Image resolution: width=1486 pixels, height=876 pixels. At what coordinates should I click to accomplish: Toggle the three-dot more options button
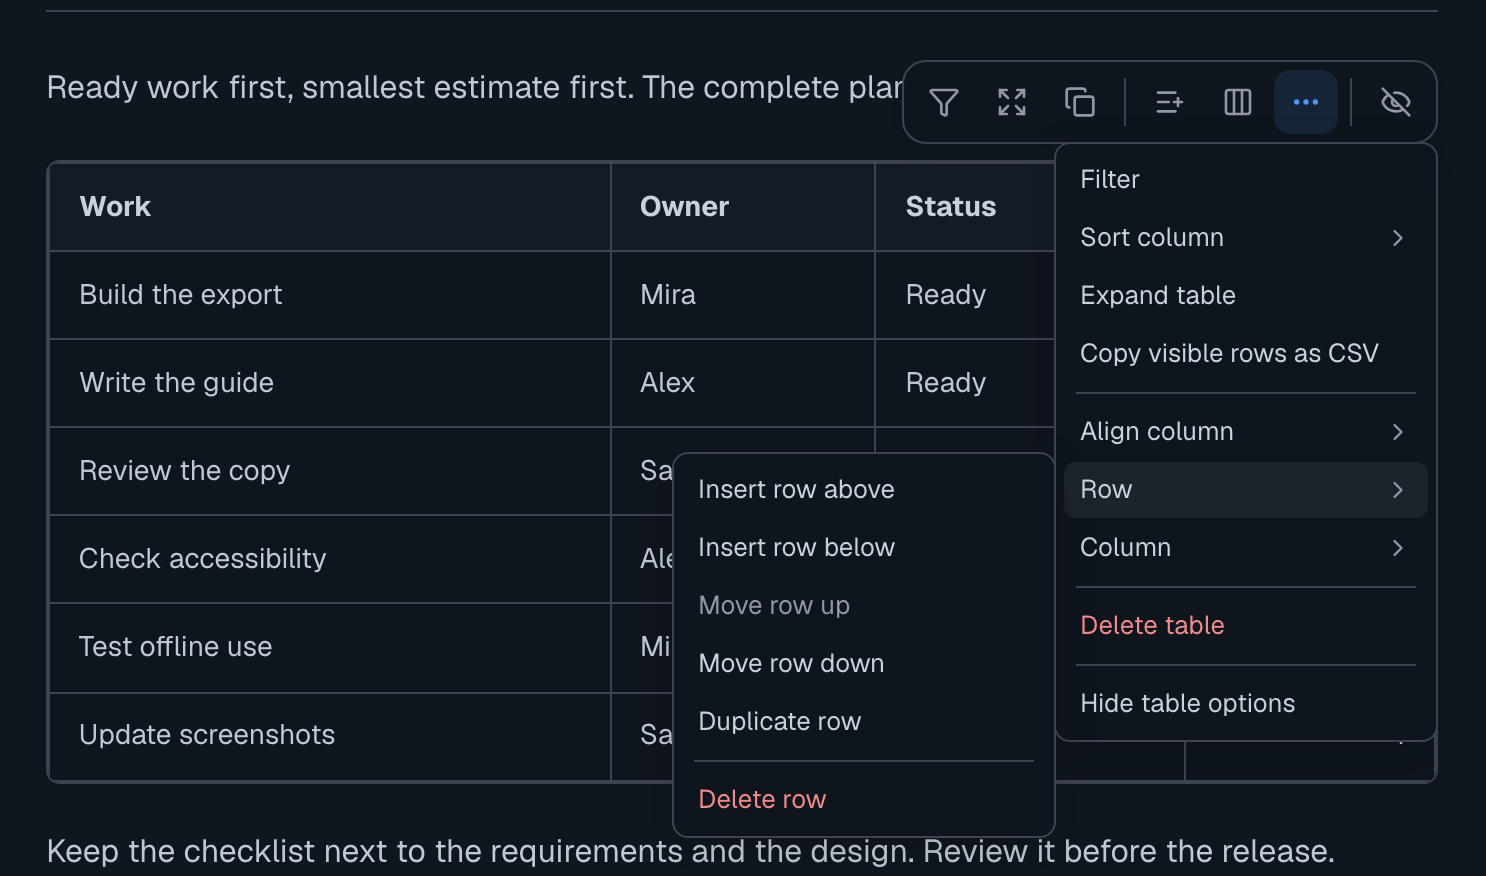point(1306,102)
